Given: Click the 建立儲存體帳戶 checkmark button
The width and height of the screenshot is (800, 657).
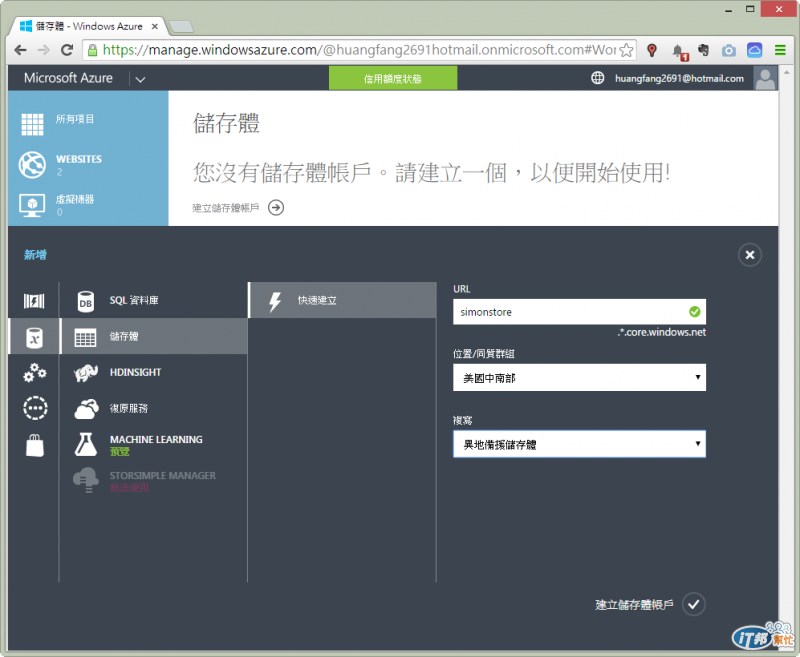Looking at the screenshot, I should (693, 604).
